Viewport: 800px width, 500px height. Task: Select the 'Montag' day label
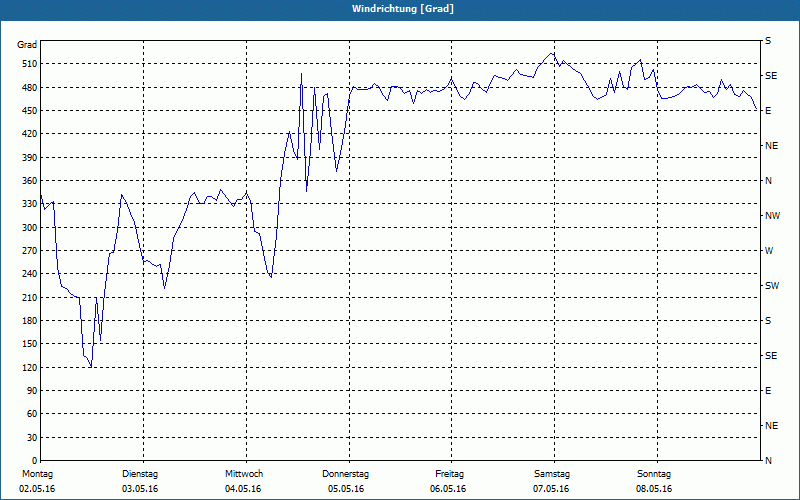[37, 474]
